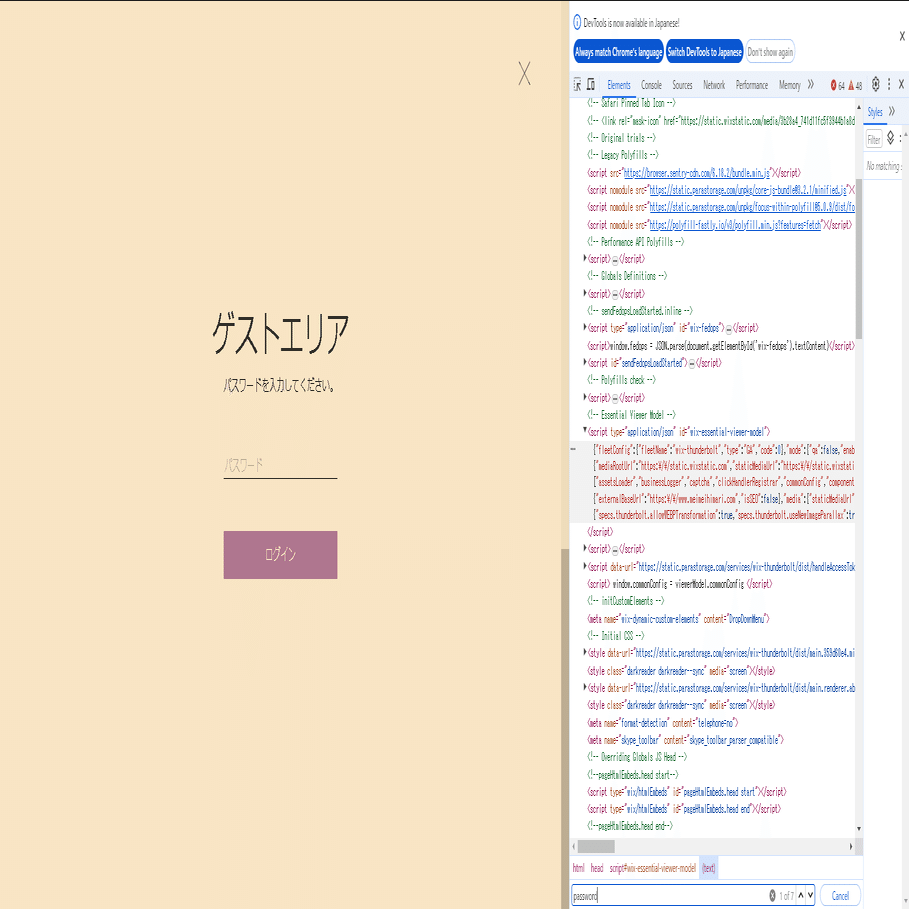909x909 pixels.
Task: Activate the inspect element picker icon
Action: tap(577, 85)
